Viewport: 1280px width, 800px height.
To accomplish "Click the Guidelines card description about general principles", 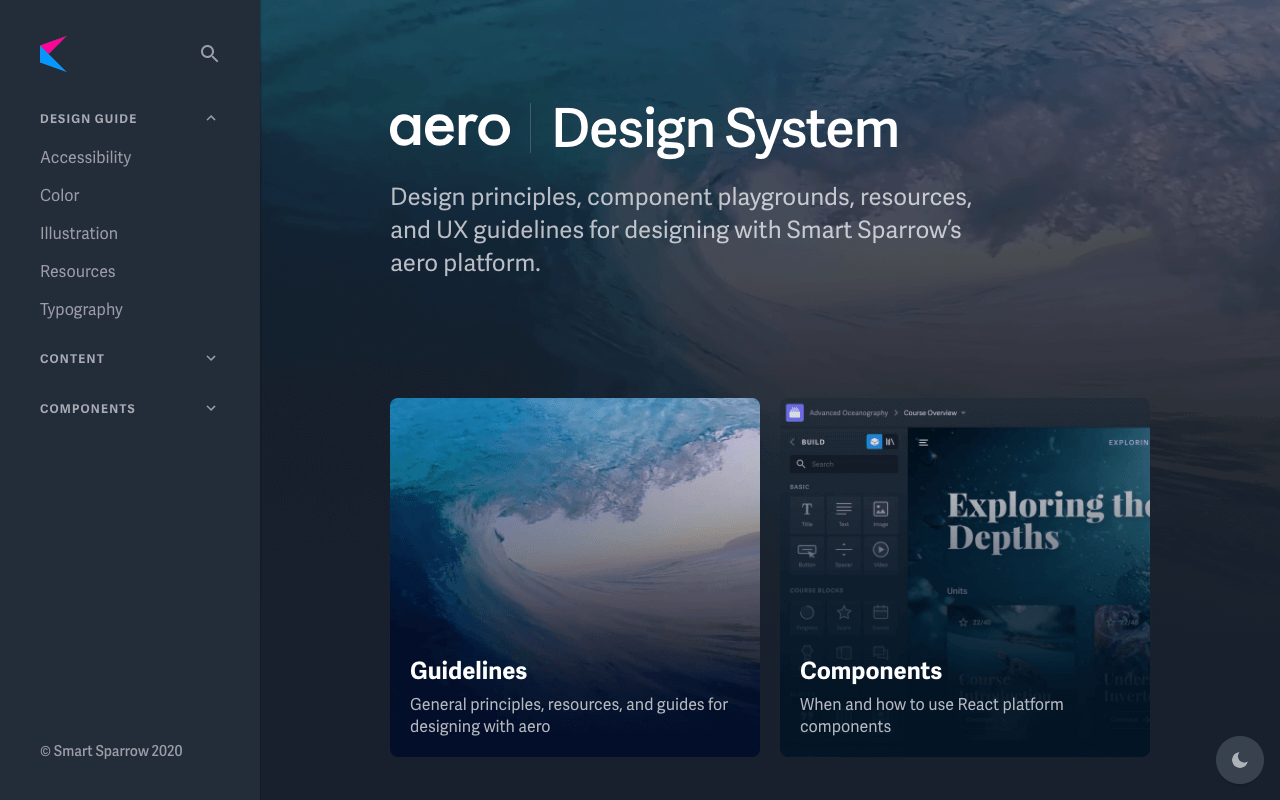I will click(569, 715).
